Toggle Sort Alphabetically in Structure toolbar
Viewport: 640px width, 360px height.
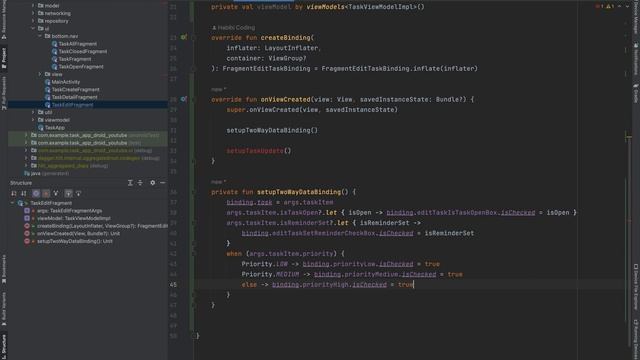pyautogui.click(x=24, y=193)
